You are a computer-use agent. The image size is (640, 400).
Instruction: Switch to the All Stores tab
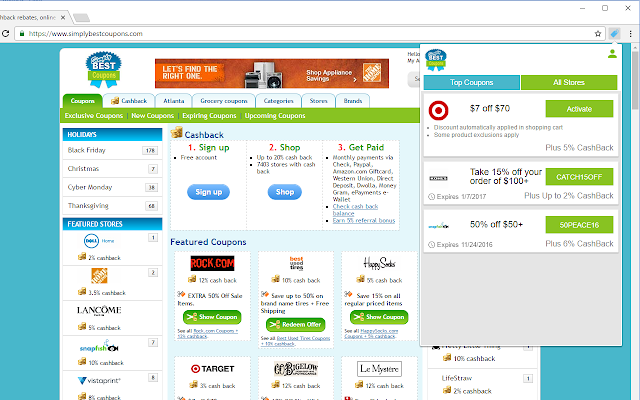(569, 82)
